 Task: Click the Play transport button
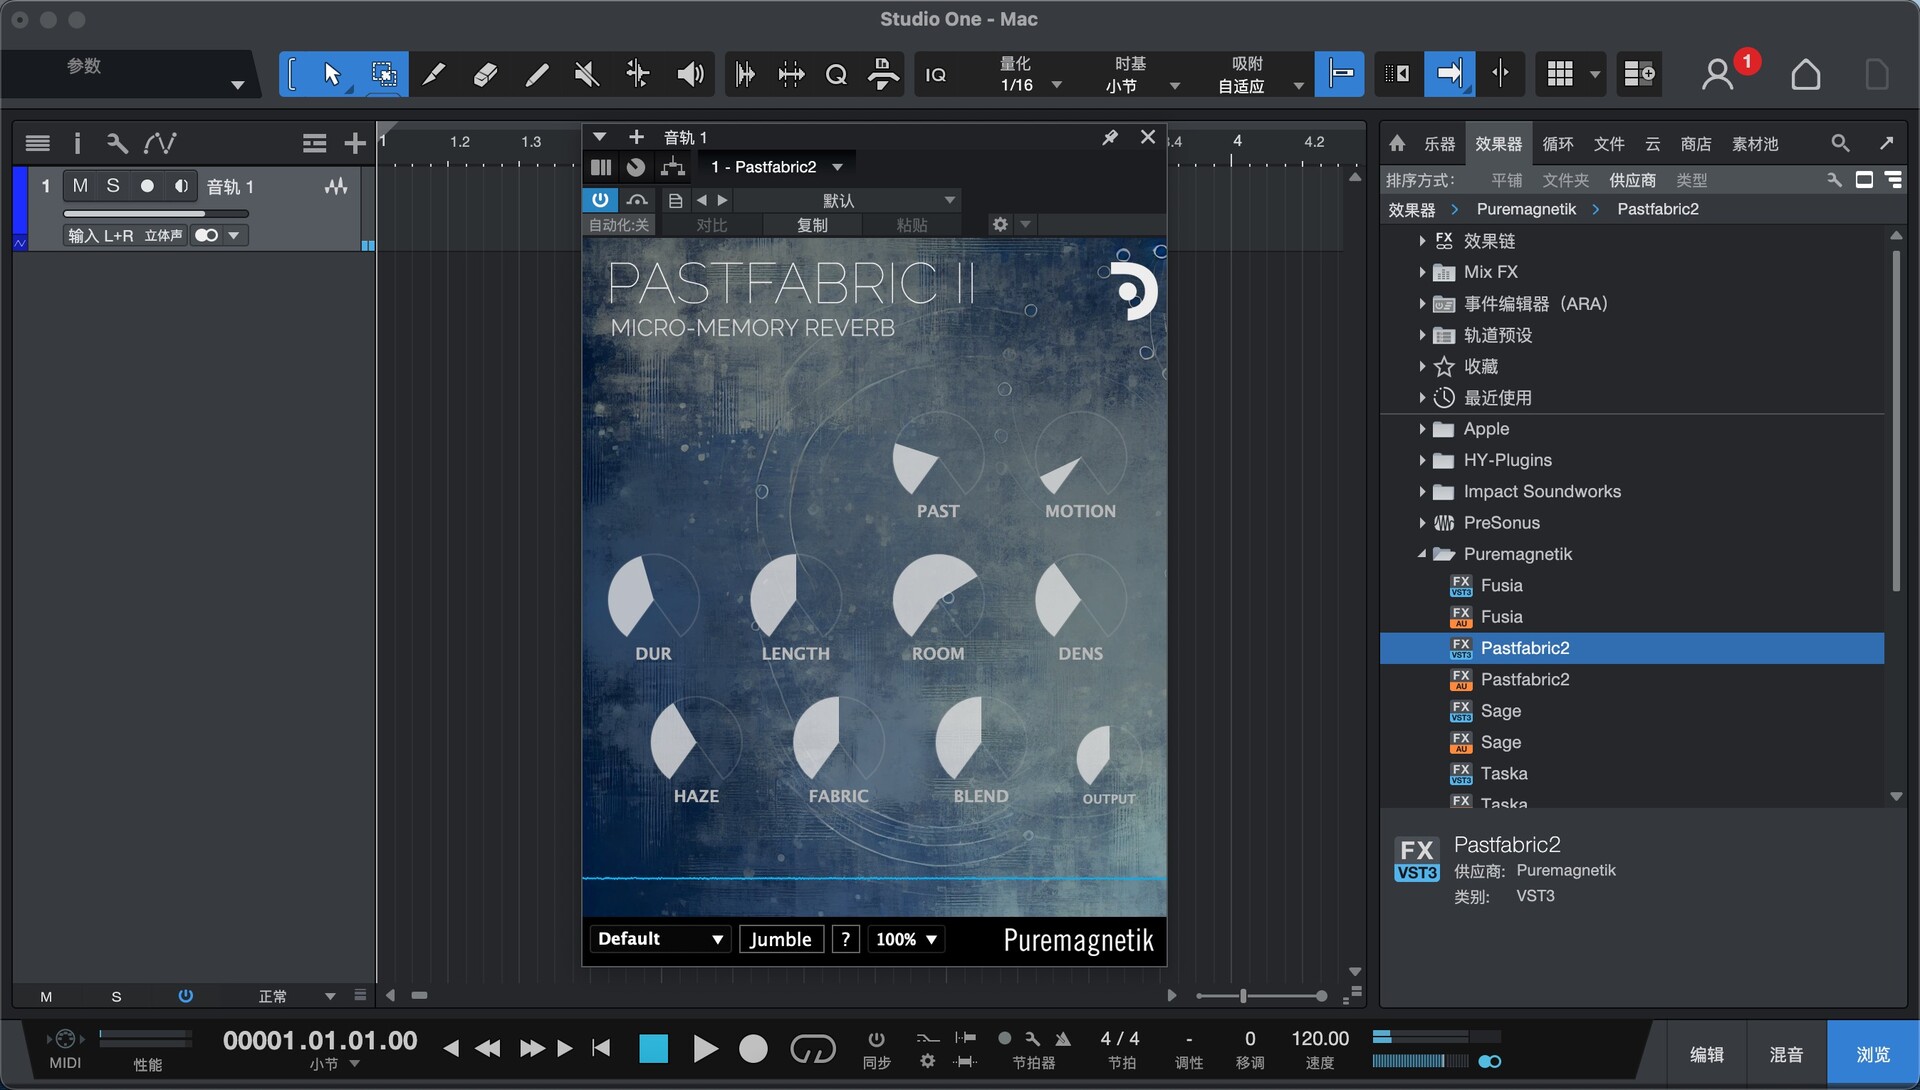[x=705, y=1048]
